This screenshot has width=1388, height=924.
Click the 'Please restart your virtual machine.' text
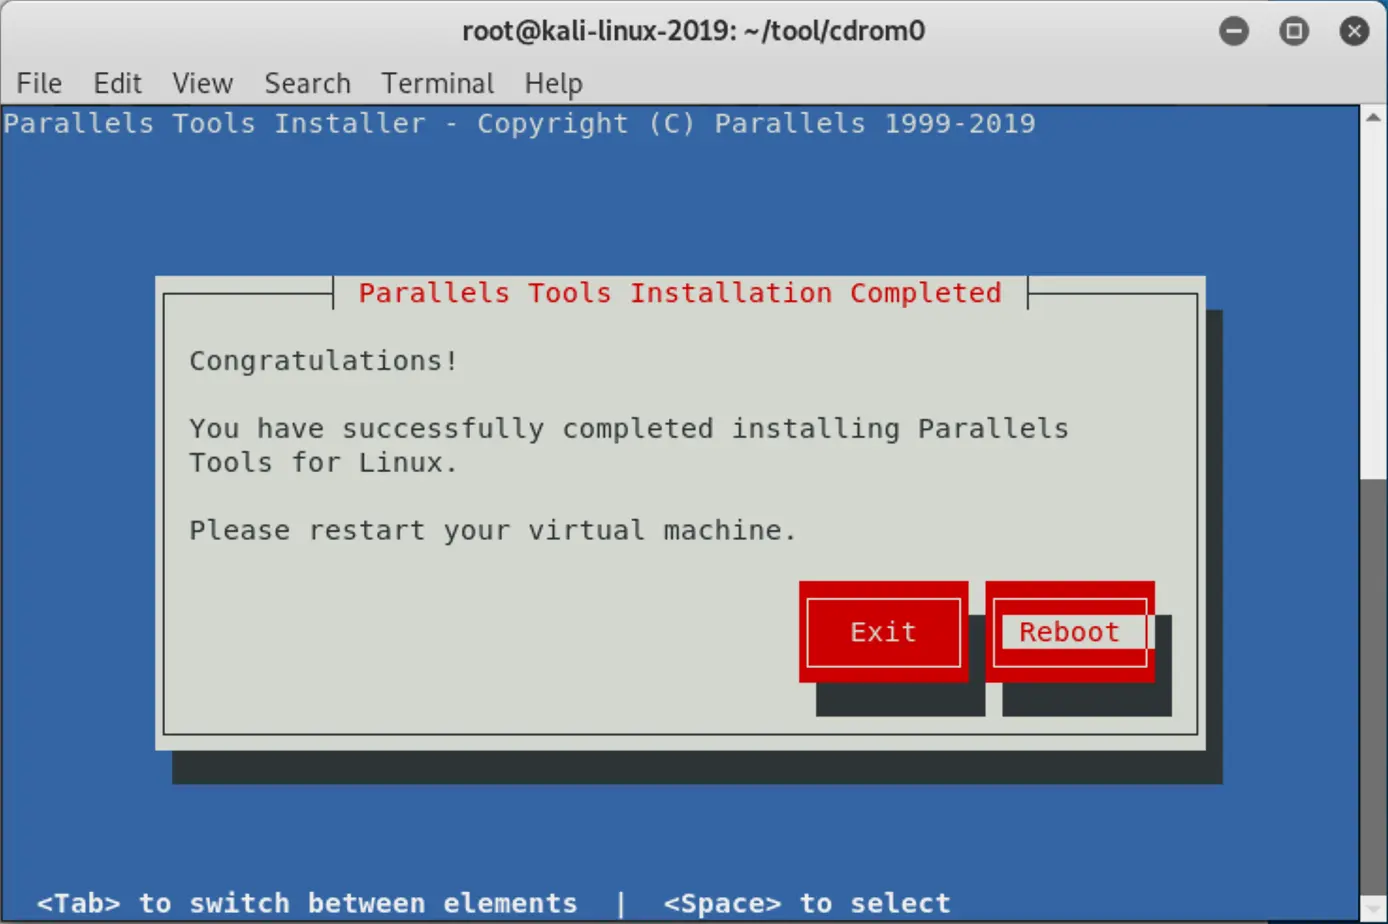(492, 530)
